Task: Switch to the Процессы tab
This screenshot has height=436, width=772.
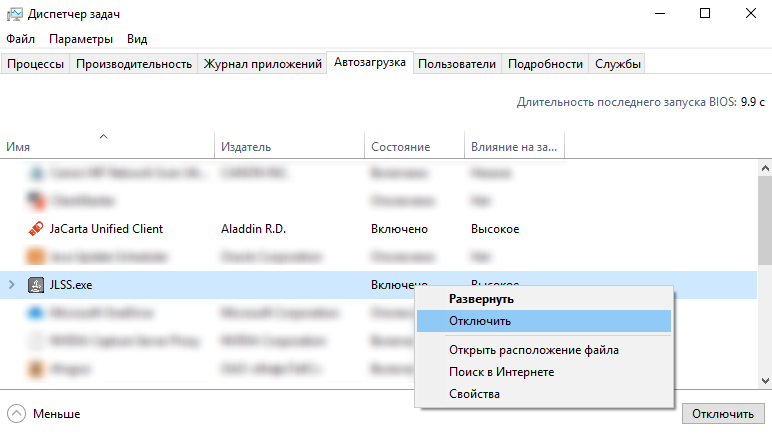Action: 36,64
